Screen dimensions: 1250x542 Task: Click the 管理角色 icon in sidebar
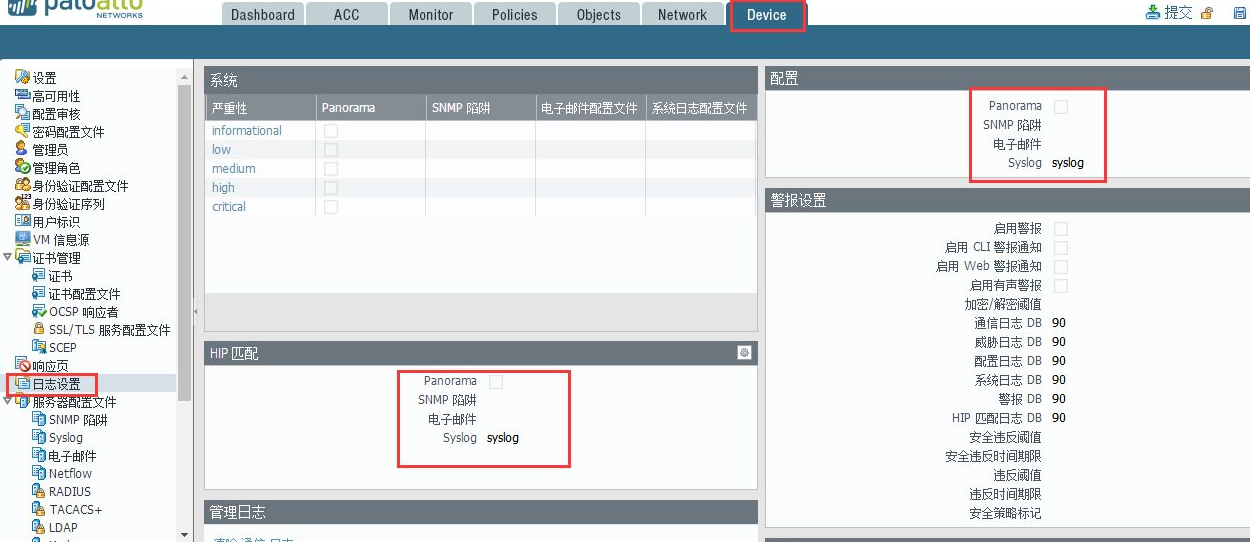(x=22, y=167)
